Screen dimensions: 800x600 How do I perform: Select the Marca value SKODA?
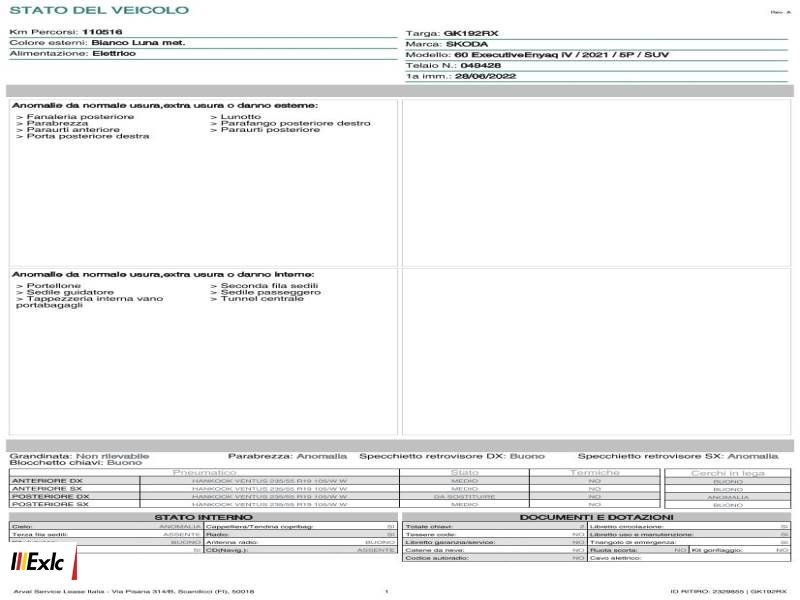tap(467, 44)
